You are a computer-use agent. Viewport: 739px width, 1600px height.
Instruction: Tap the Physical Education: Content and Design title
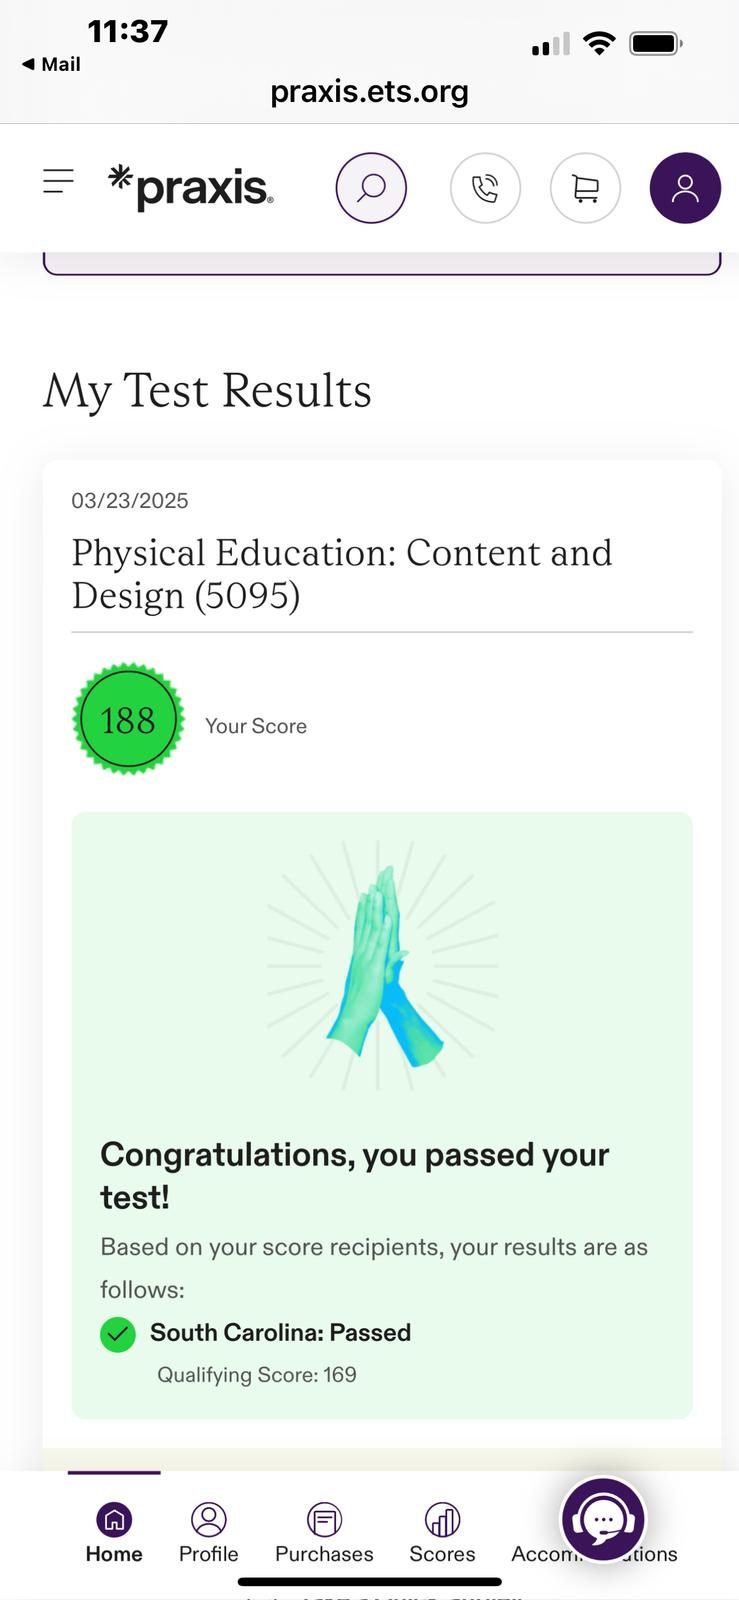[341, 574]
